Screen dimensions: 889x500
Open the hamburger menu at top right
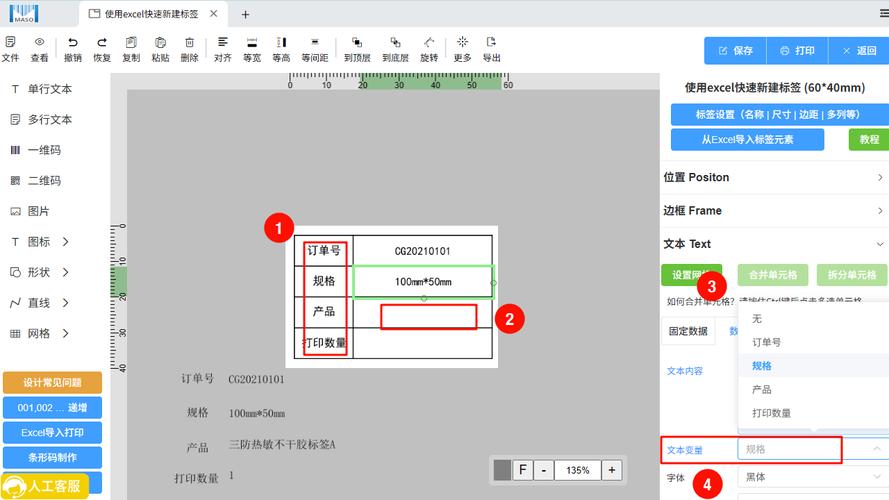pos(884,14)
